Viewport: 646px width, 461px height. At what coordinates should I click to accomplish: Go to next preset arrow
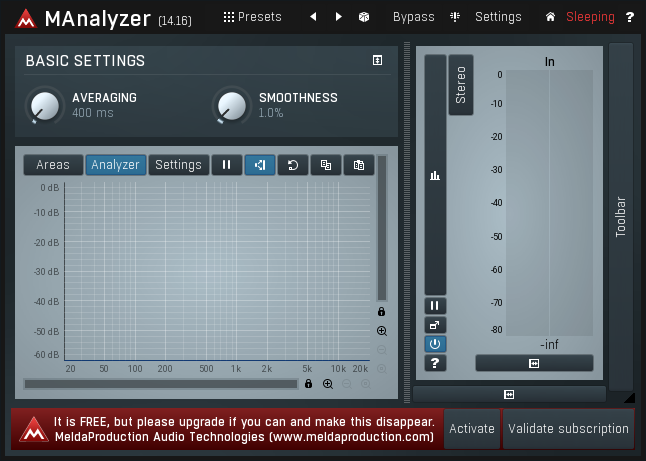click(x=338, y=17)
